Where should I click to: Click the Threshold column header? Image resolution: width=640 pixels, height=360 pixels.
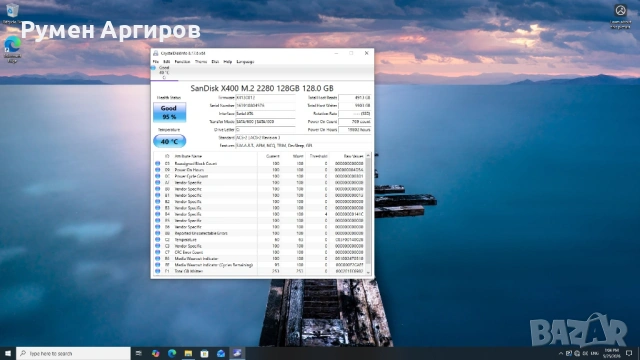click(318, 156)
